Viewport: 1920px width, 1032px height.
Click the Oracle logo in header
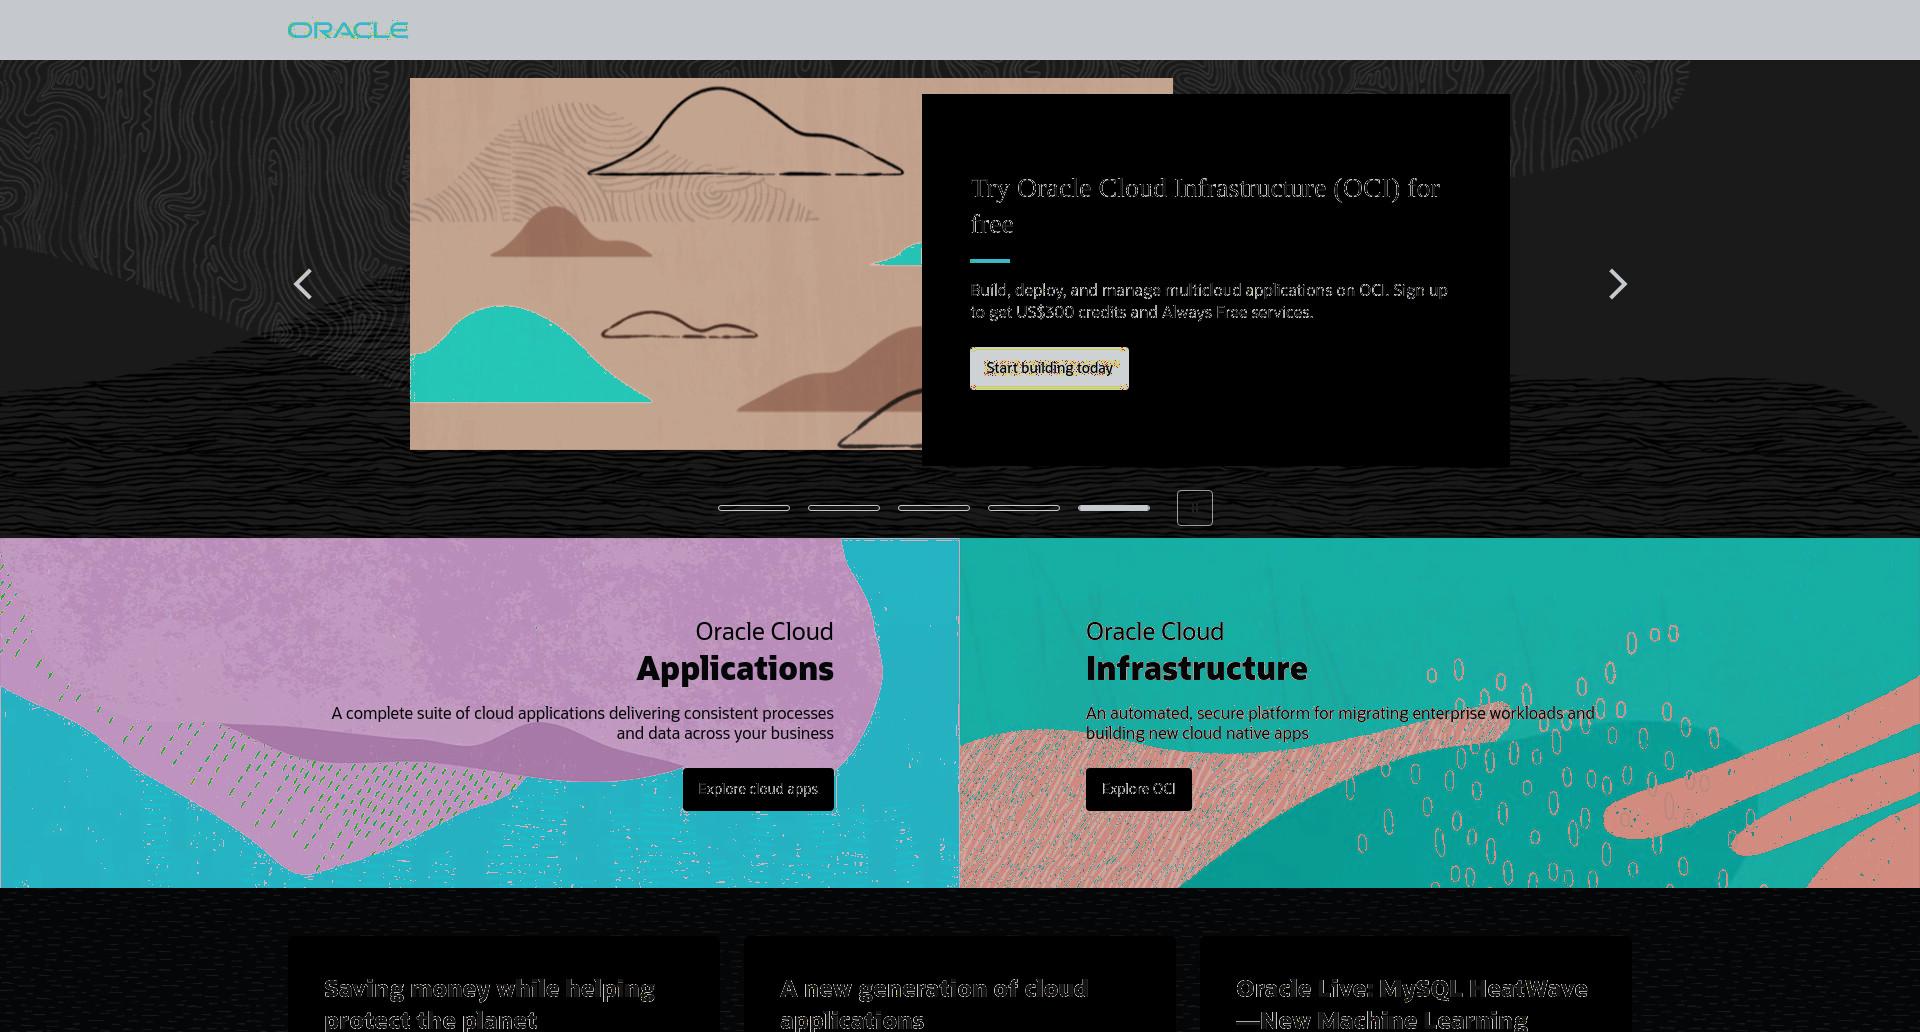348,30
